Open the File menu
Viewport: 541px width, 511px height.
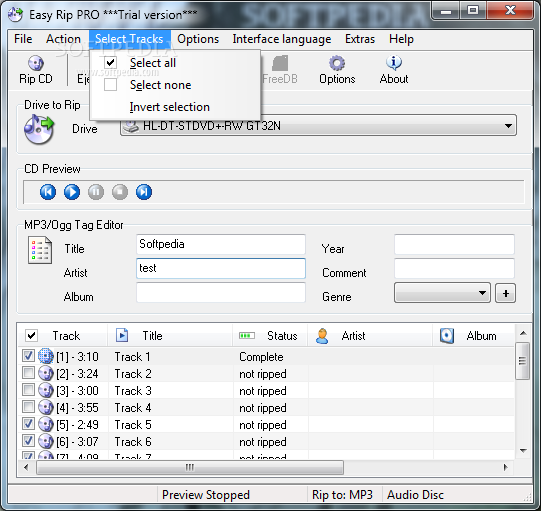[23, 39]
